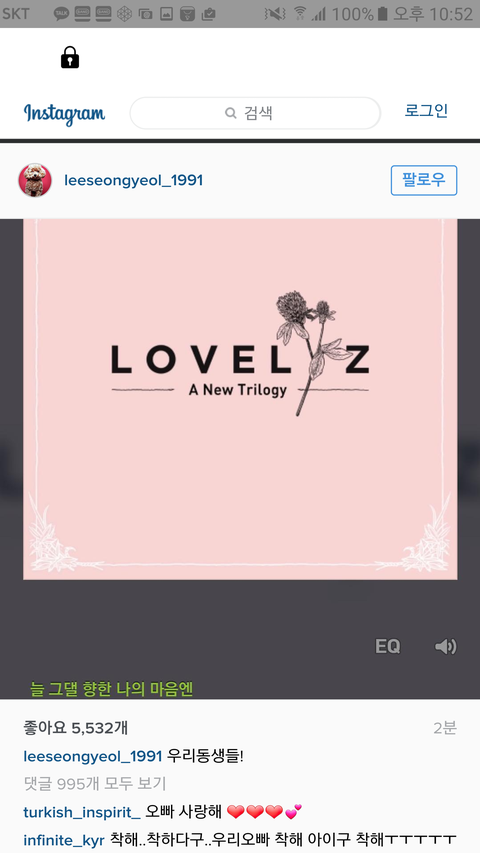Screen dimensions: 480x853
Task: Click the Lovelyz A New Trilogy album image
Action: pyautogui.click(x=240, y=399)
